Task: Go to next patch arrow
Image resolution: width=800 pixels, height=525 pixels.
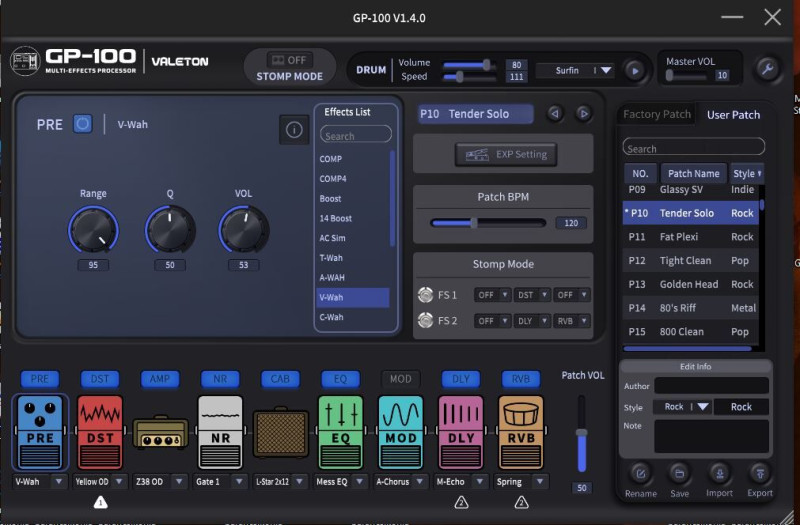Action: tap(583, 113)
